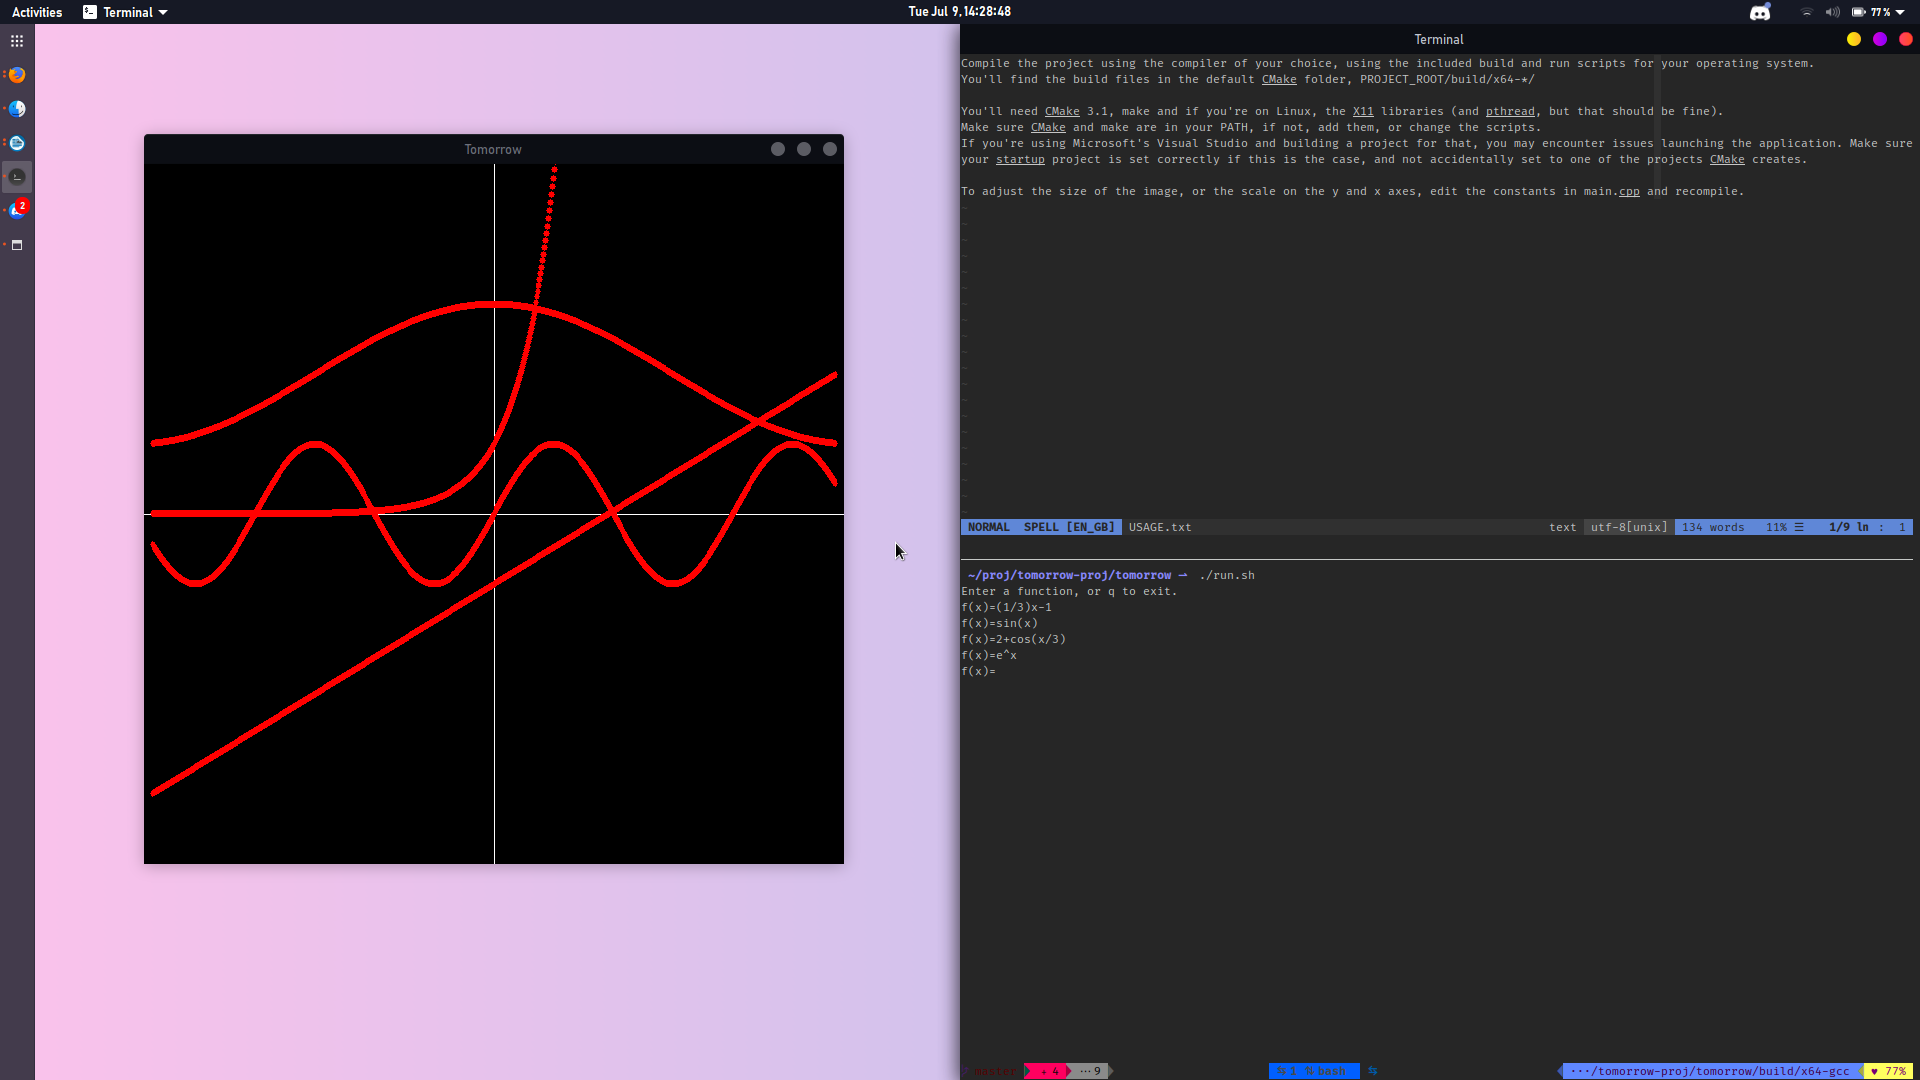Click the NORMAL mode indicator in Vim statusline
Image resolution: width=1920 pixels, height=1080 pixels.
pyautogui.click(x=988, y=527)
